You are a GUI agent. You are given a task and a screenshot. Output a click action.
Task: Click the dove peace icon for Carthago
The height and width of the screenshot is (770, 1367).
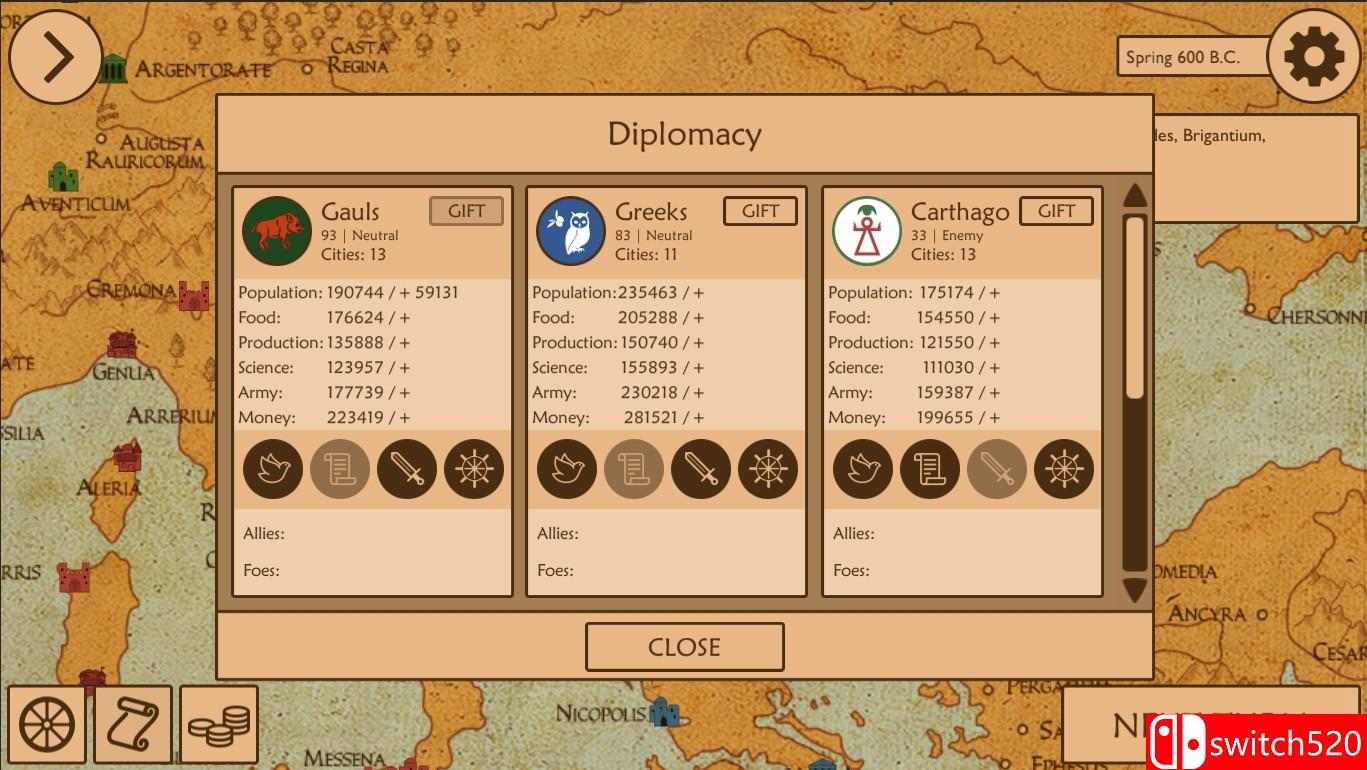pyautogui.click(x=863, y=469)
